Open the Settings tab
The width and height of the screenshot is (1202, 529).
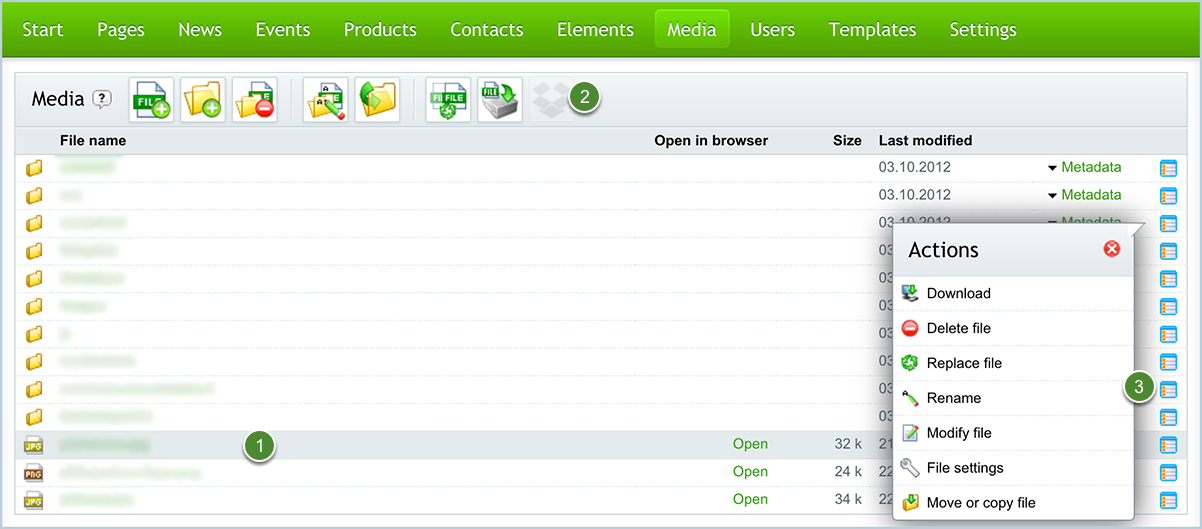click(983, 29)
